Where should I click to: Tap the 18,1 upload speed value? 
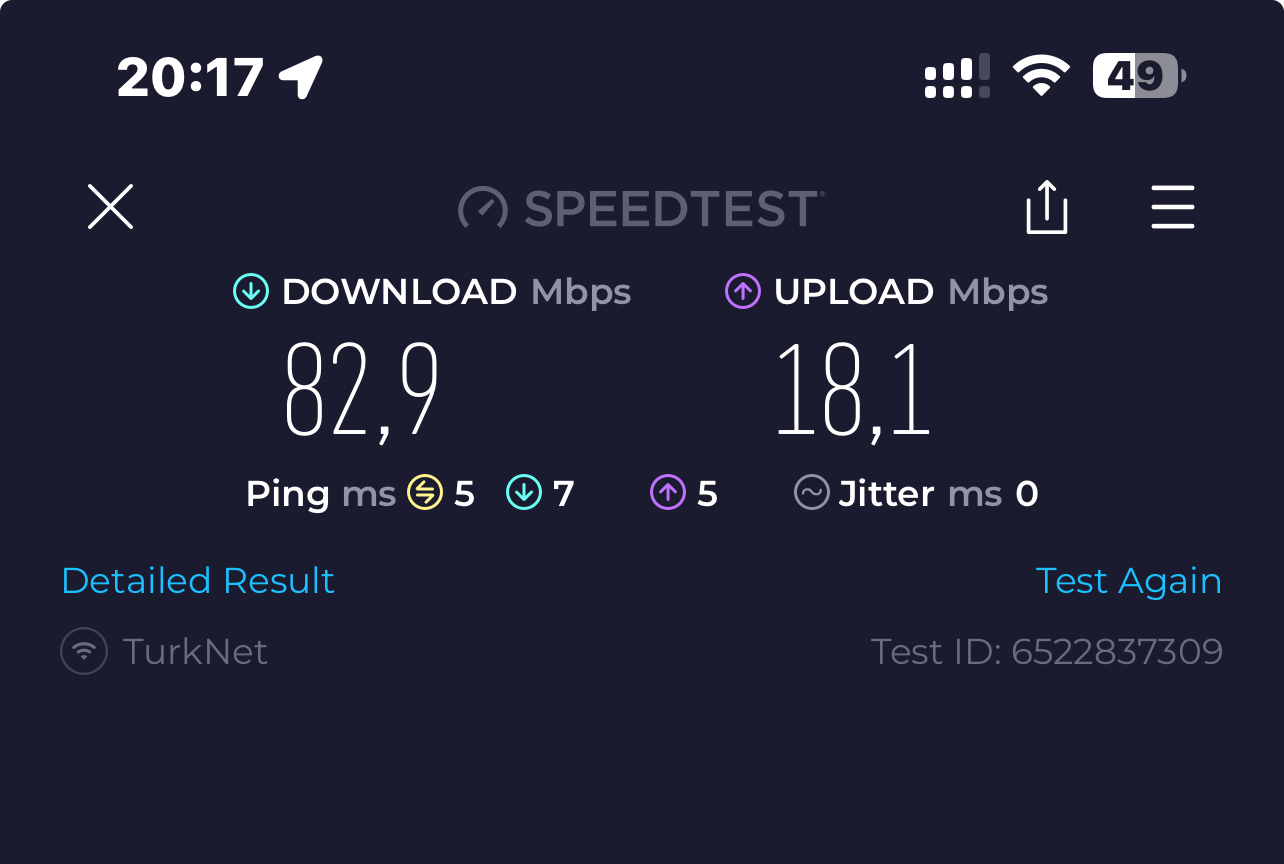853,390
